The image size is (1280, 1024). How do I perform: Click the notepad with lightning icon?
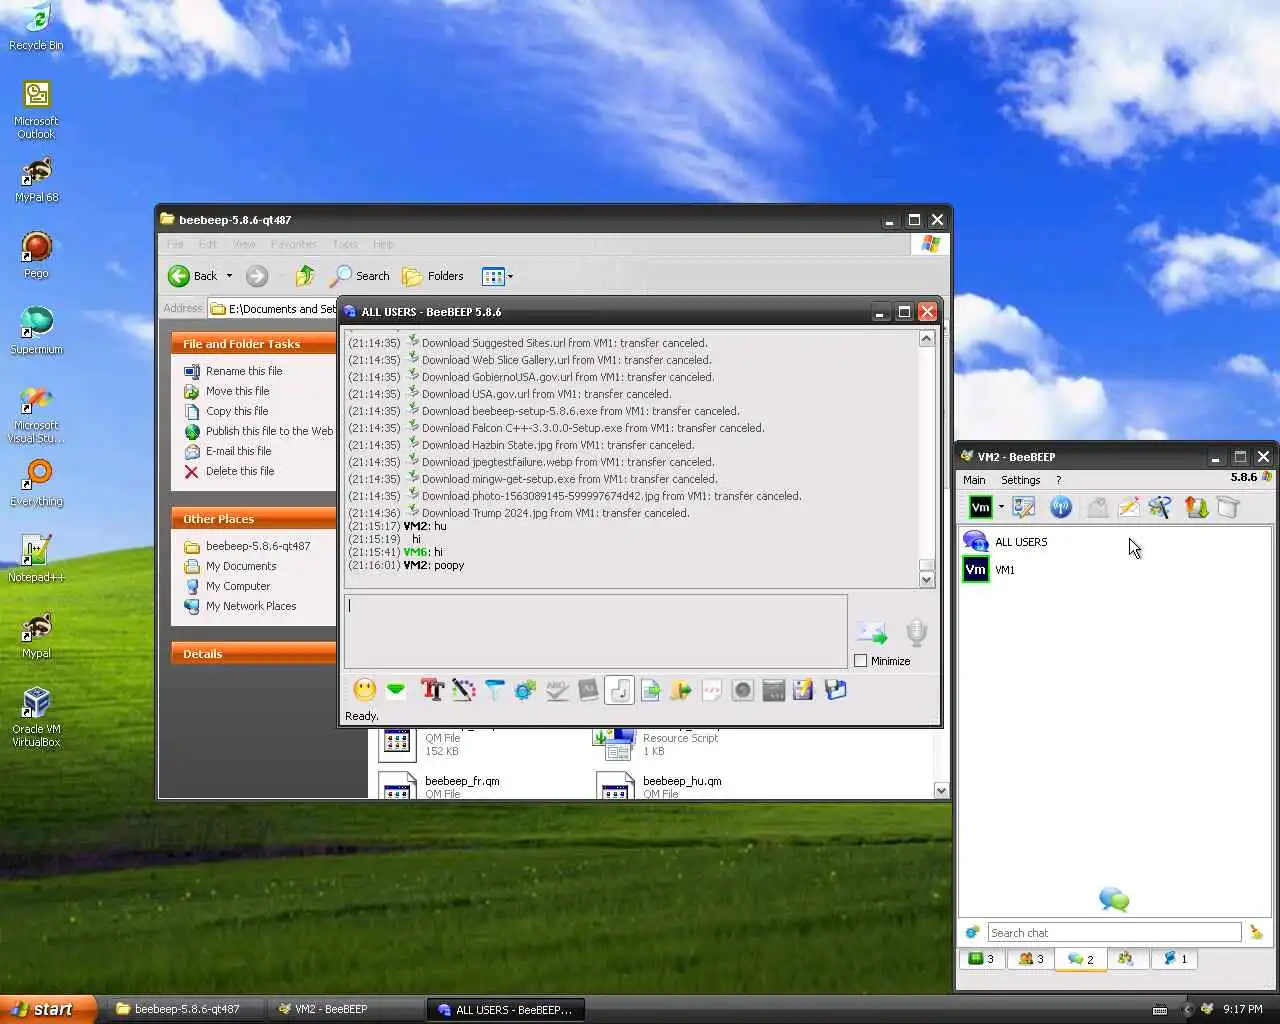[803, 689]
